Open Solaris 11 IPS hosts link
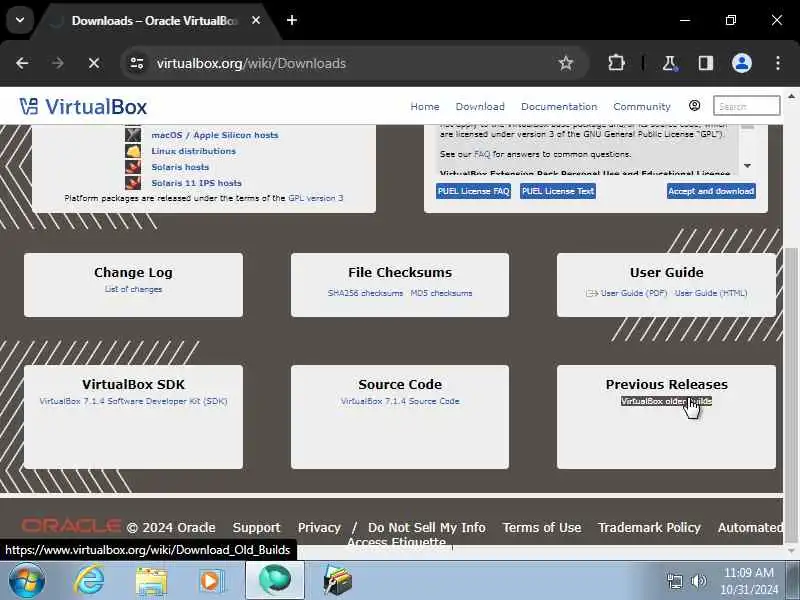This screenshot has width=800, height=600. 196,183
